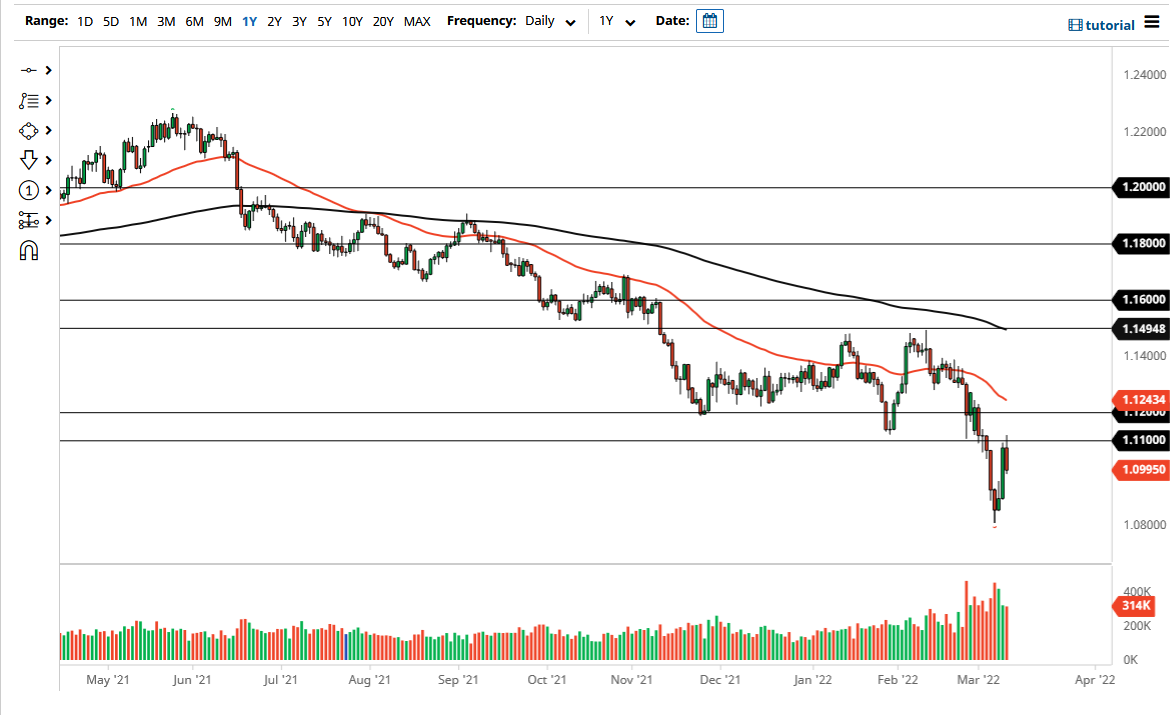Toggle the magnet snap tool

(x=28, y=250)
